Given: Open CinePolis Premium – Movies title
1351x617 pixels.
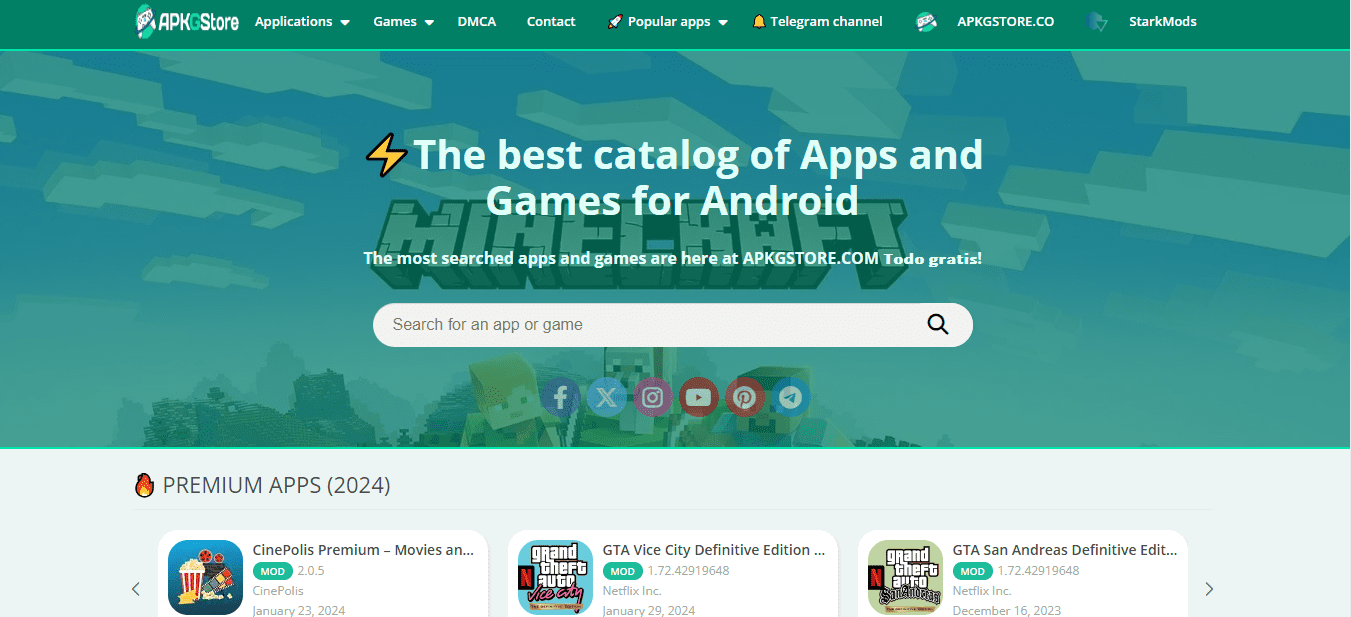Looking at the screenshot, I should pos(364,550).
